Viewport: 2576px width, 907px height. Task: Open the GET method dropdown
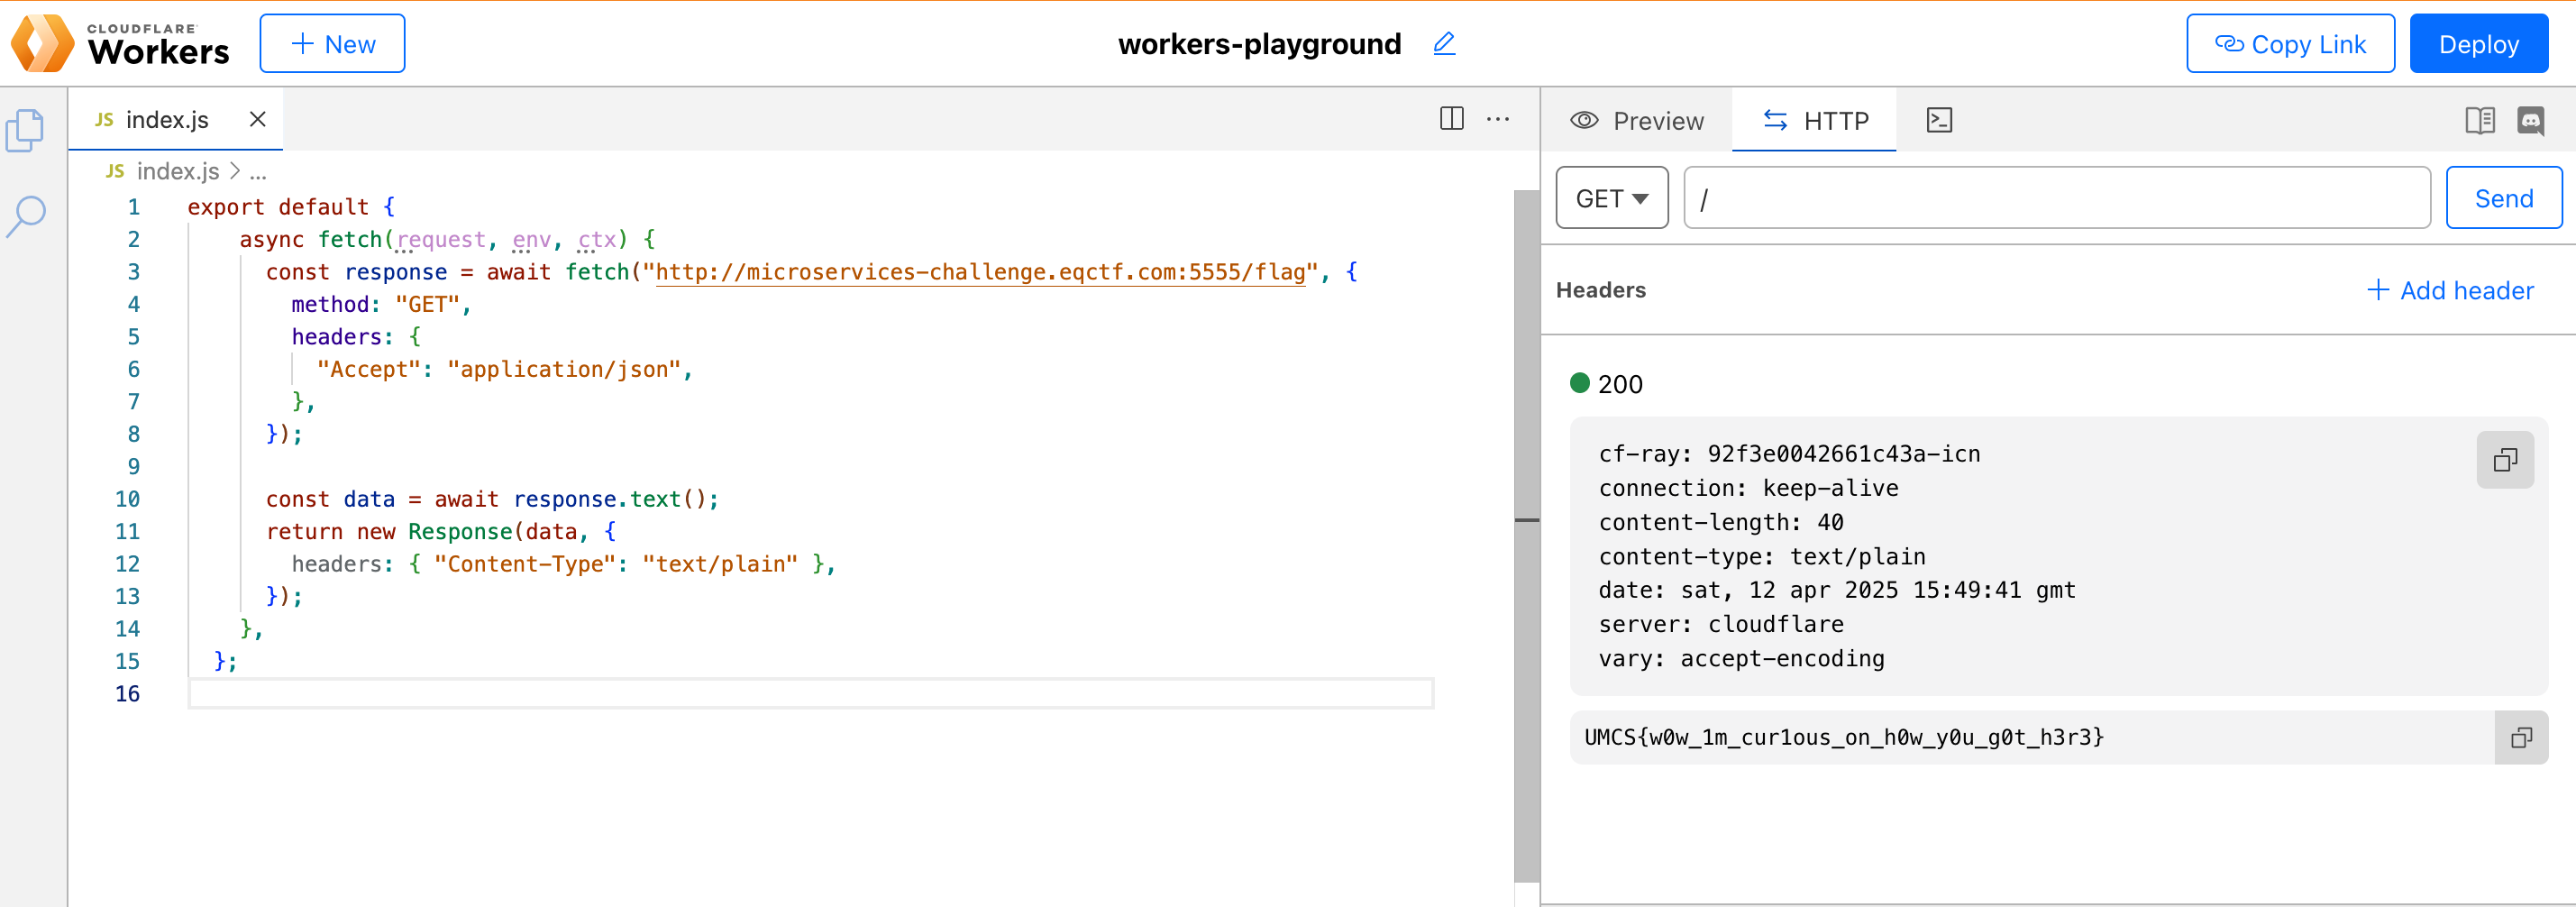click(1612, 198)
